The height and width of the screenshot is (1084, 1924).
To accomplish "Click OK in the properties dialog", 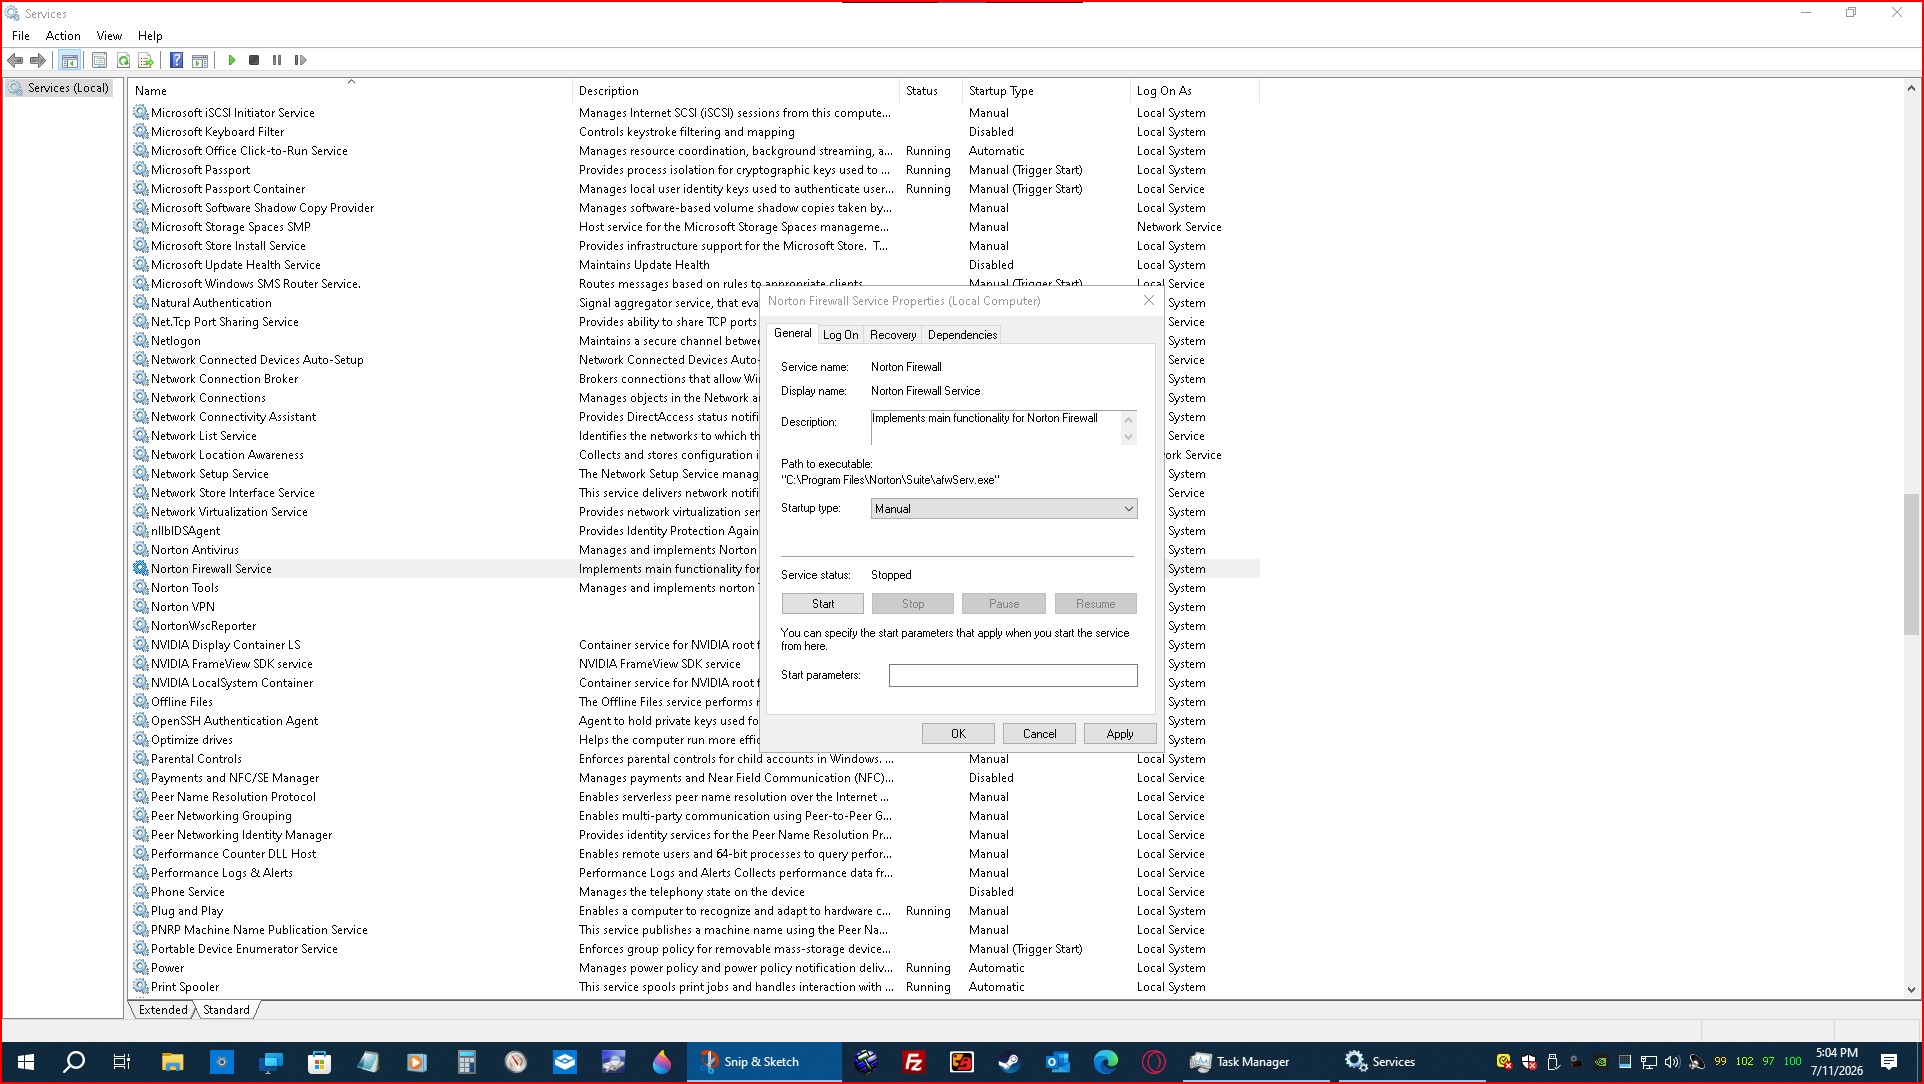I will point(958,734).
